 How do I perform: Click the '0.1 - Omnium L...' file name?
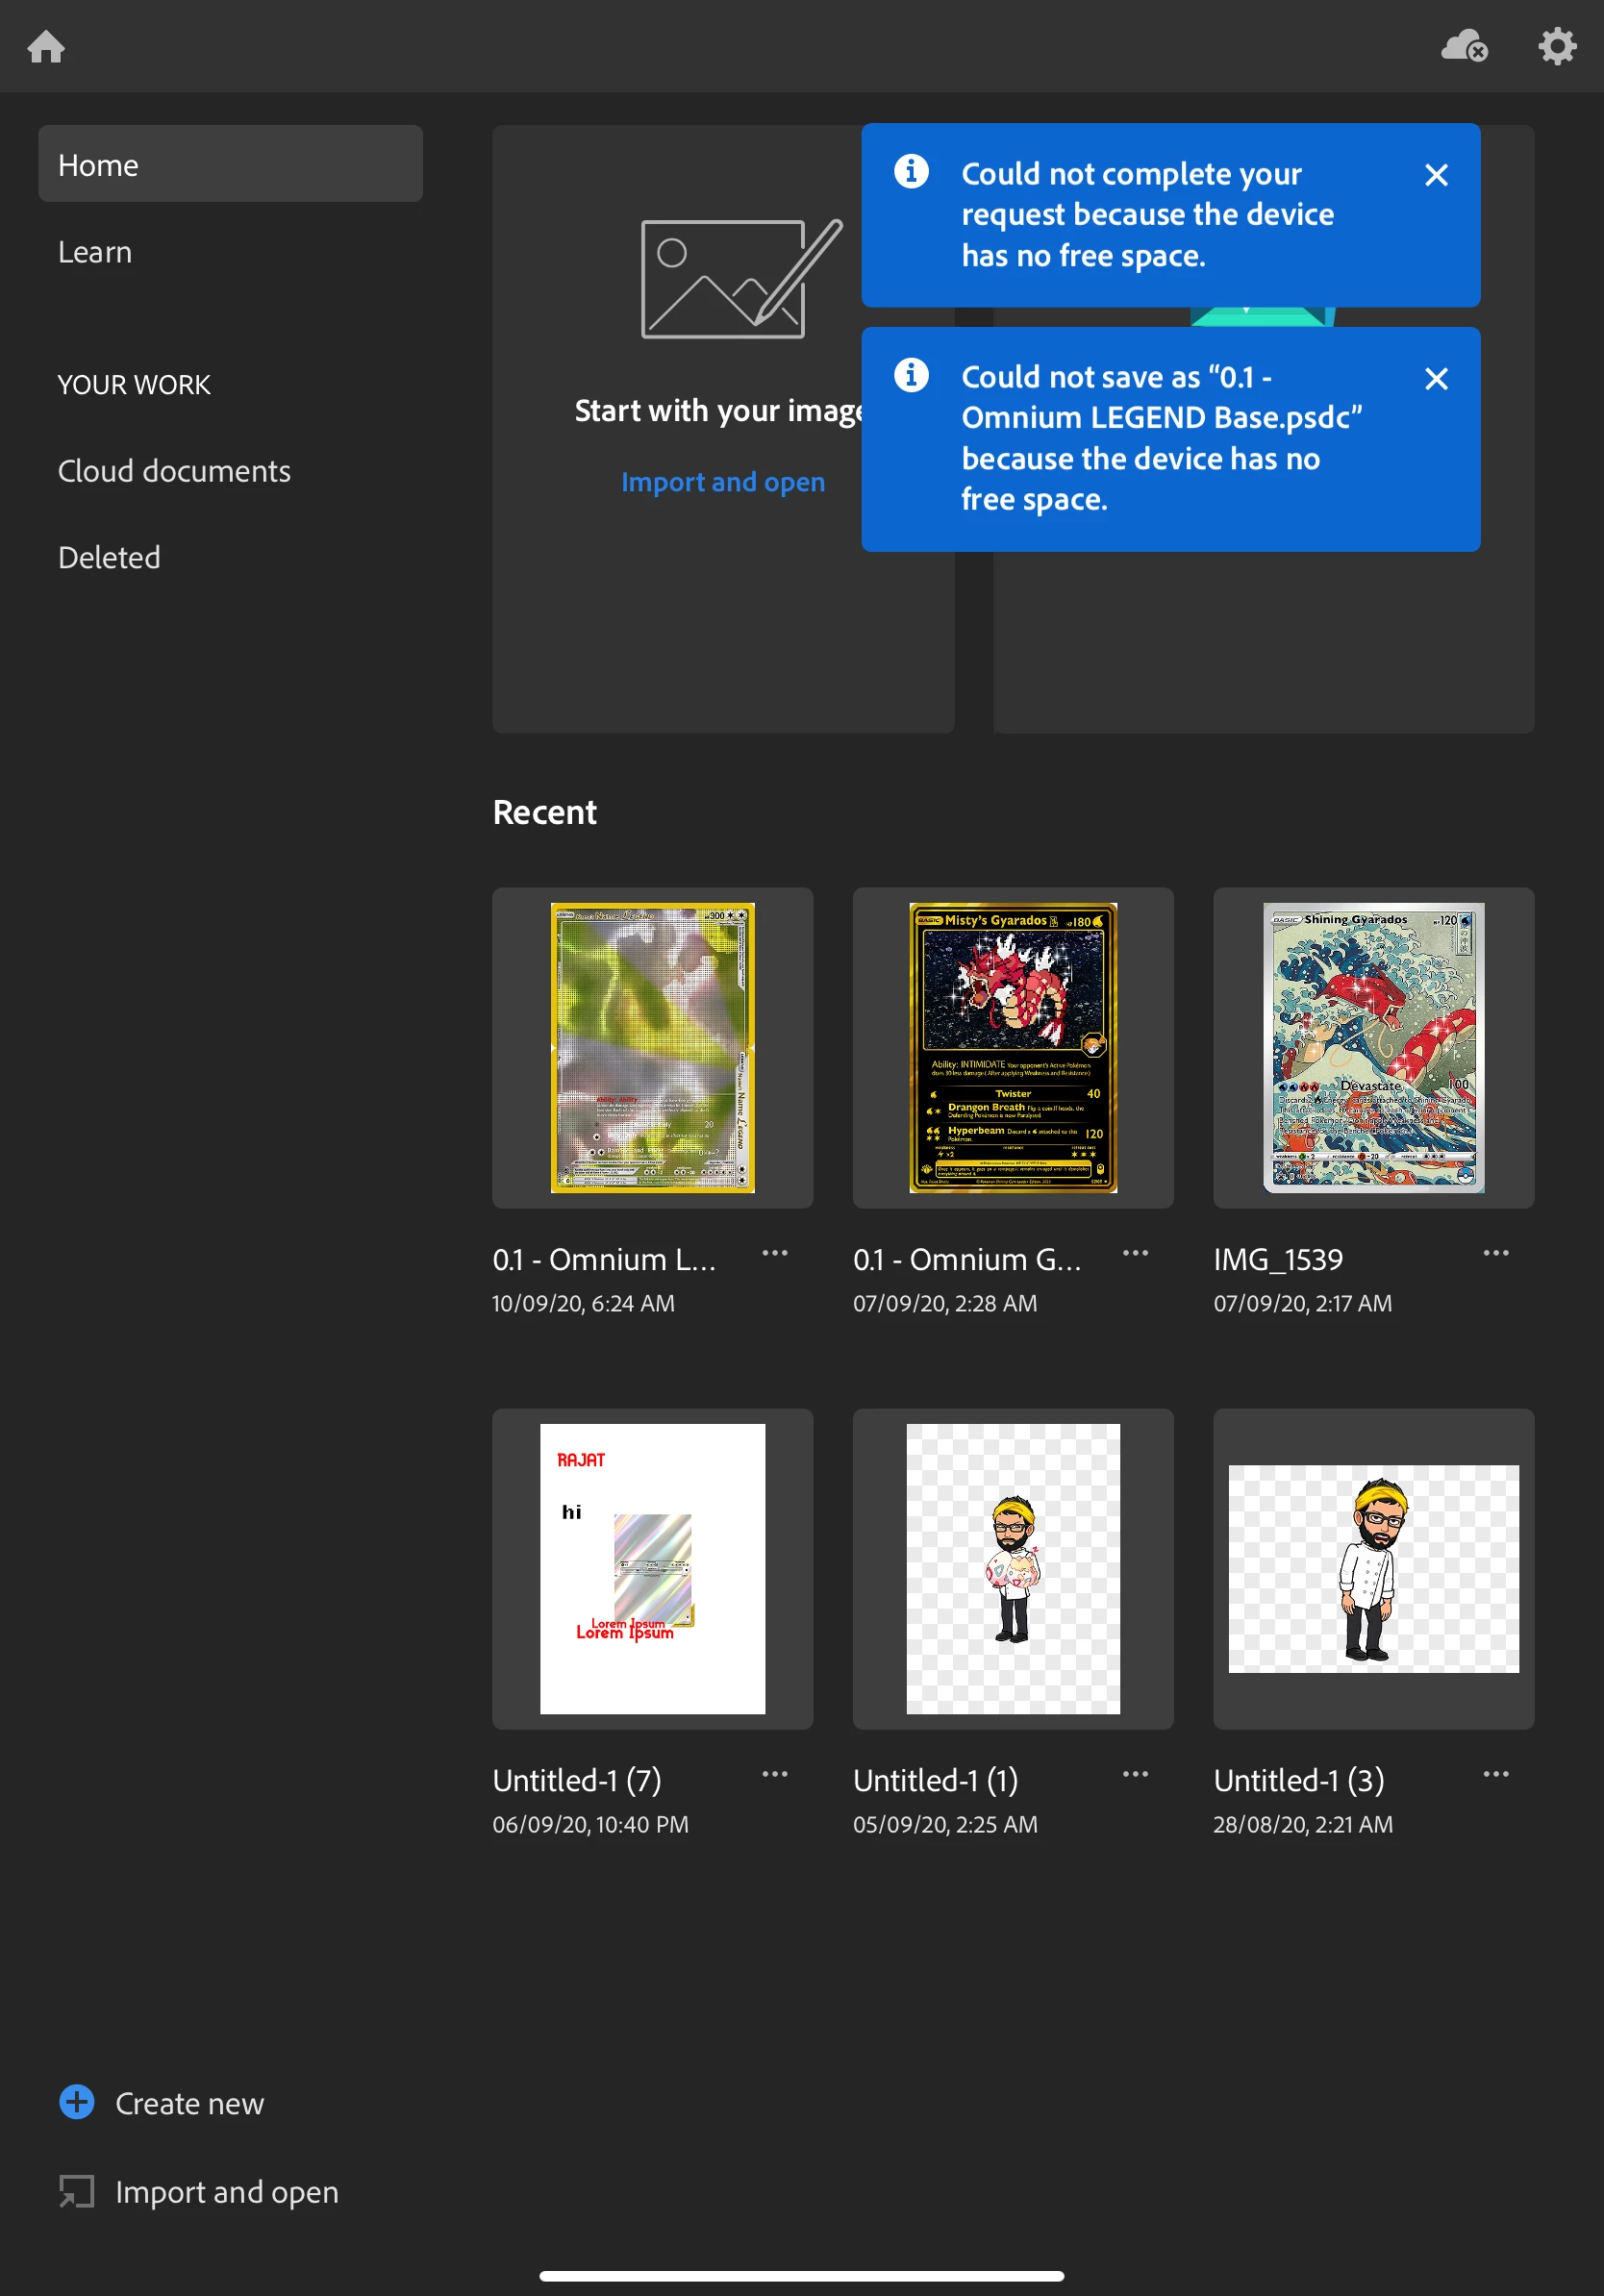pyautogui.click(x=604, y=1259)
